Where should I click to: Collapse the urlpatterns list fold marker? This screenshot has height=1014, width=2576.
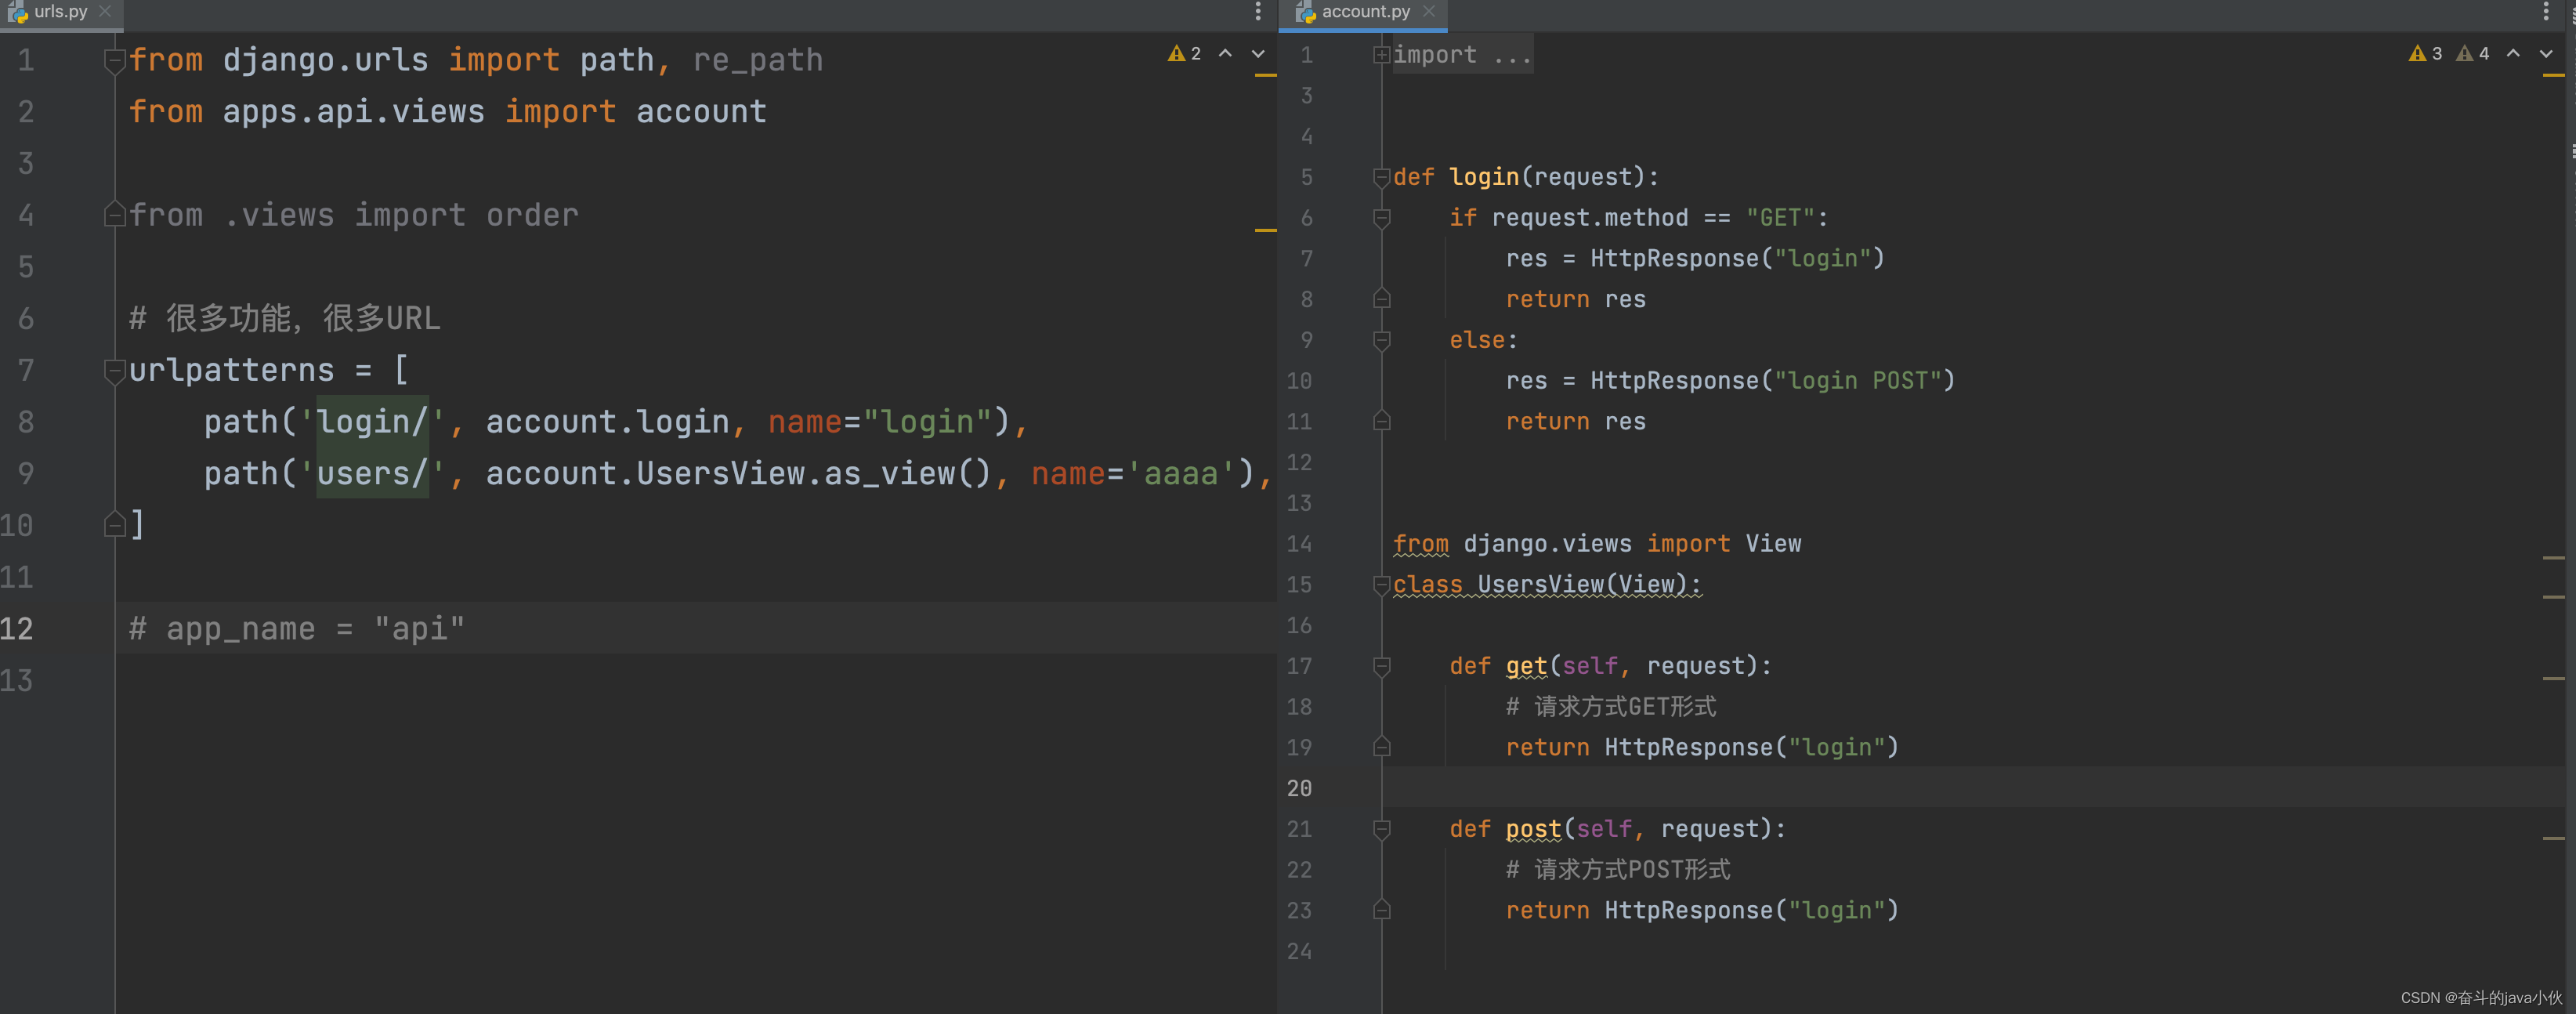click(114, 371)
